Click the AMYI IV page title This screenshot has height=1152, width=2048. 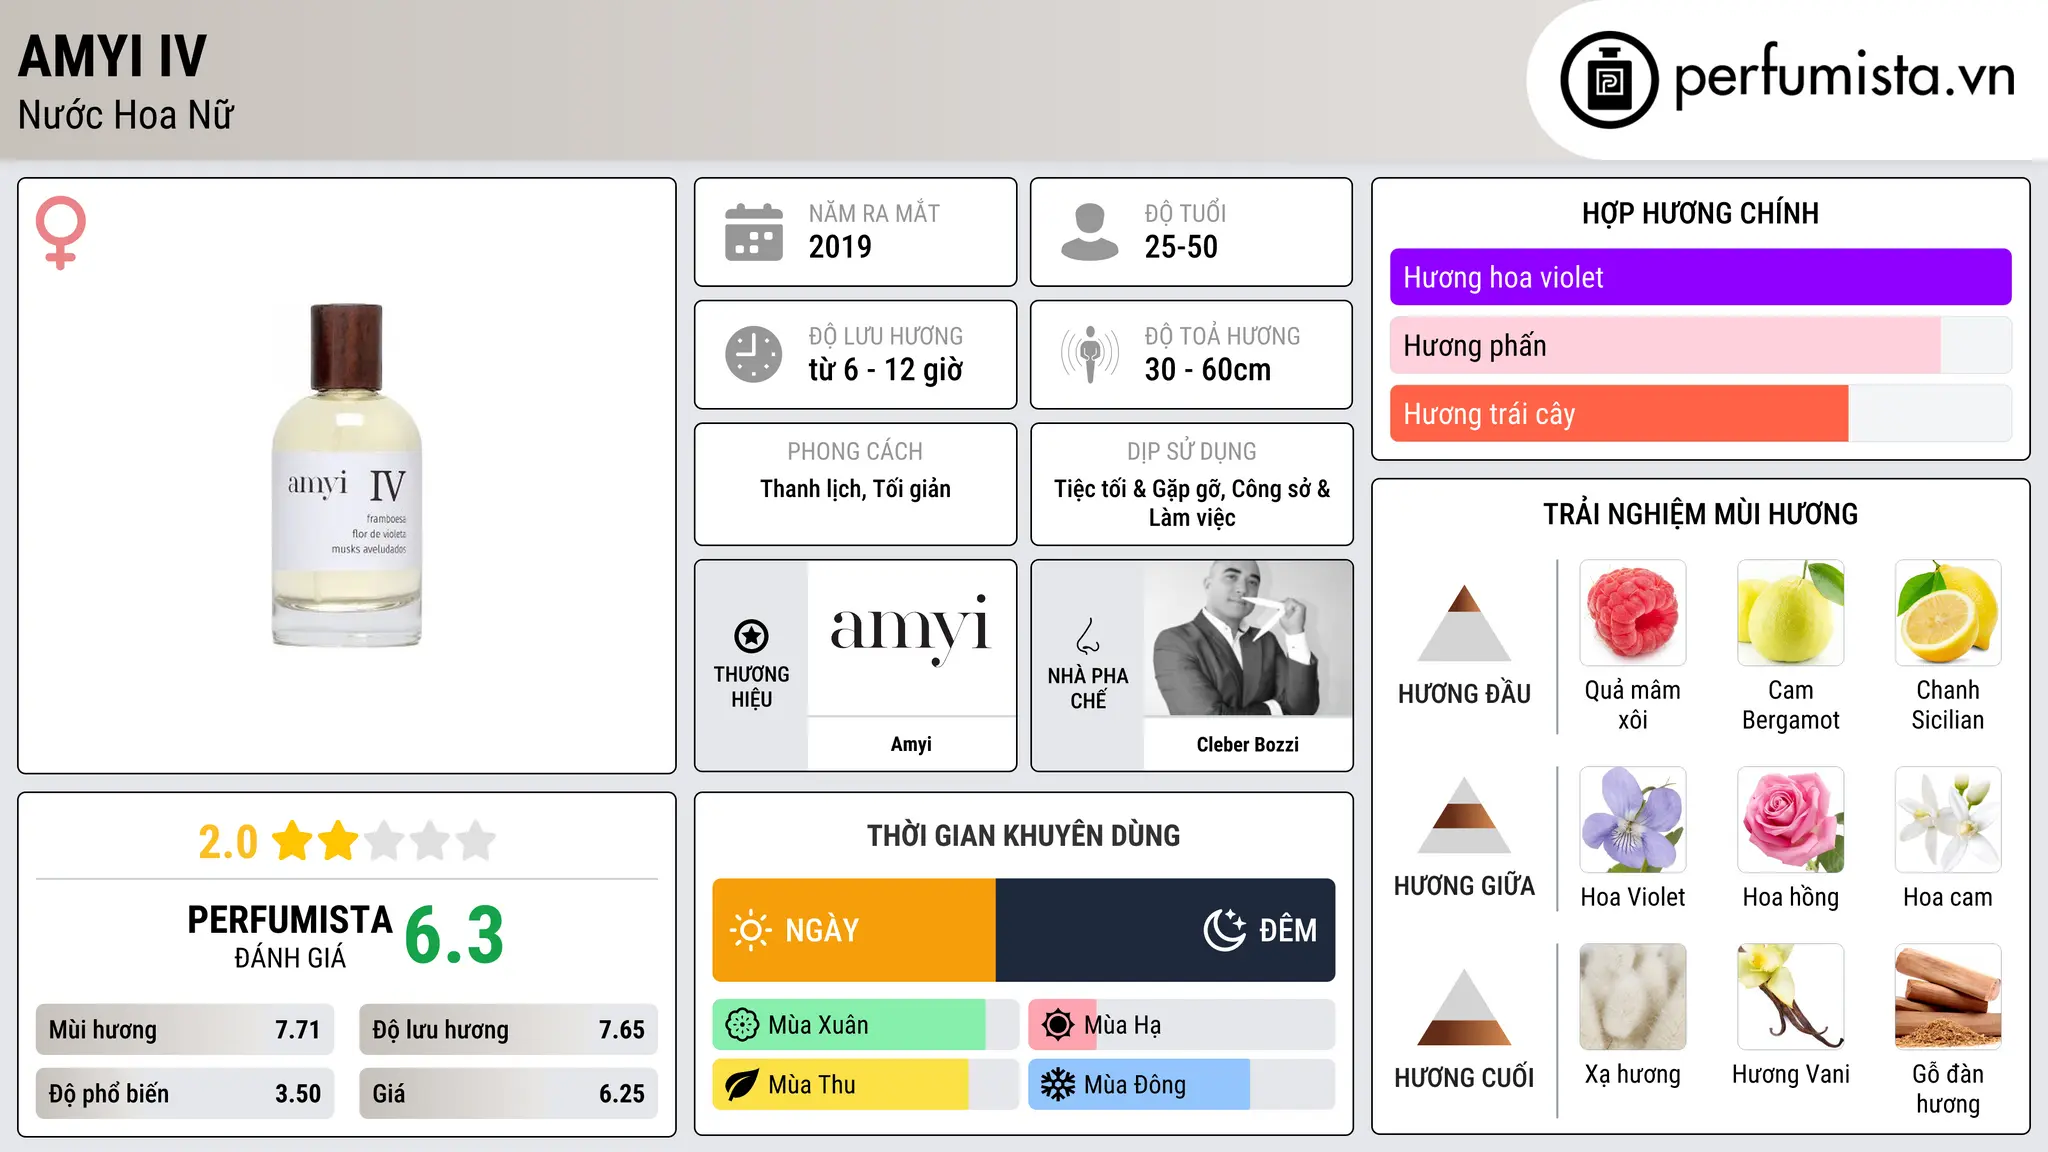[x=112, y=56]
